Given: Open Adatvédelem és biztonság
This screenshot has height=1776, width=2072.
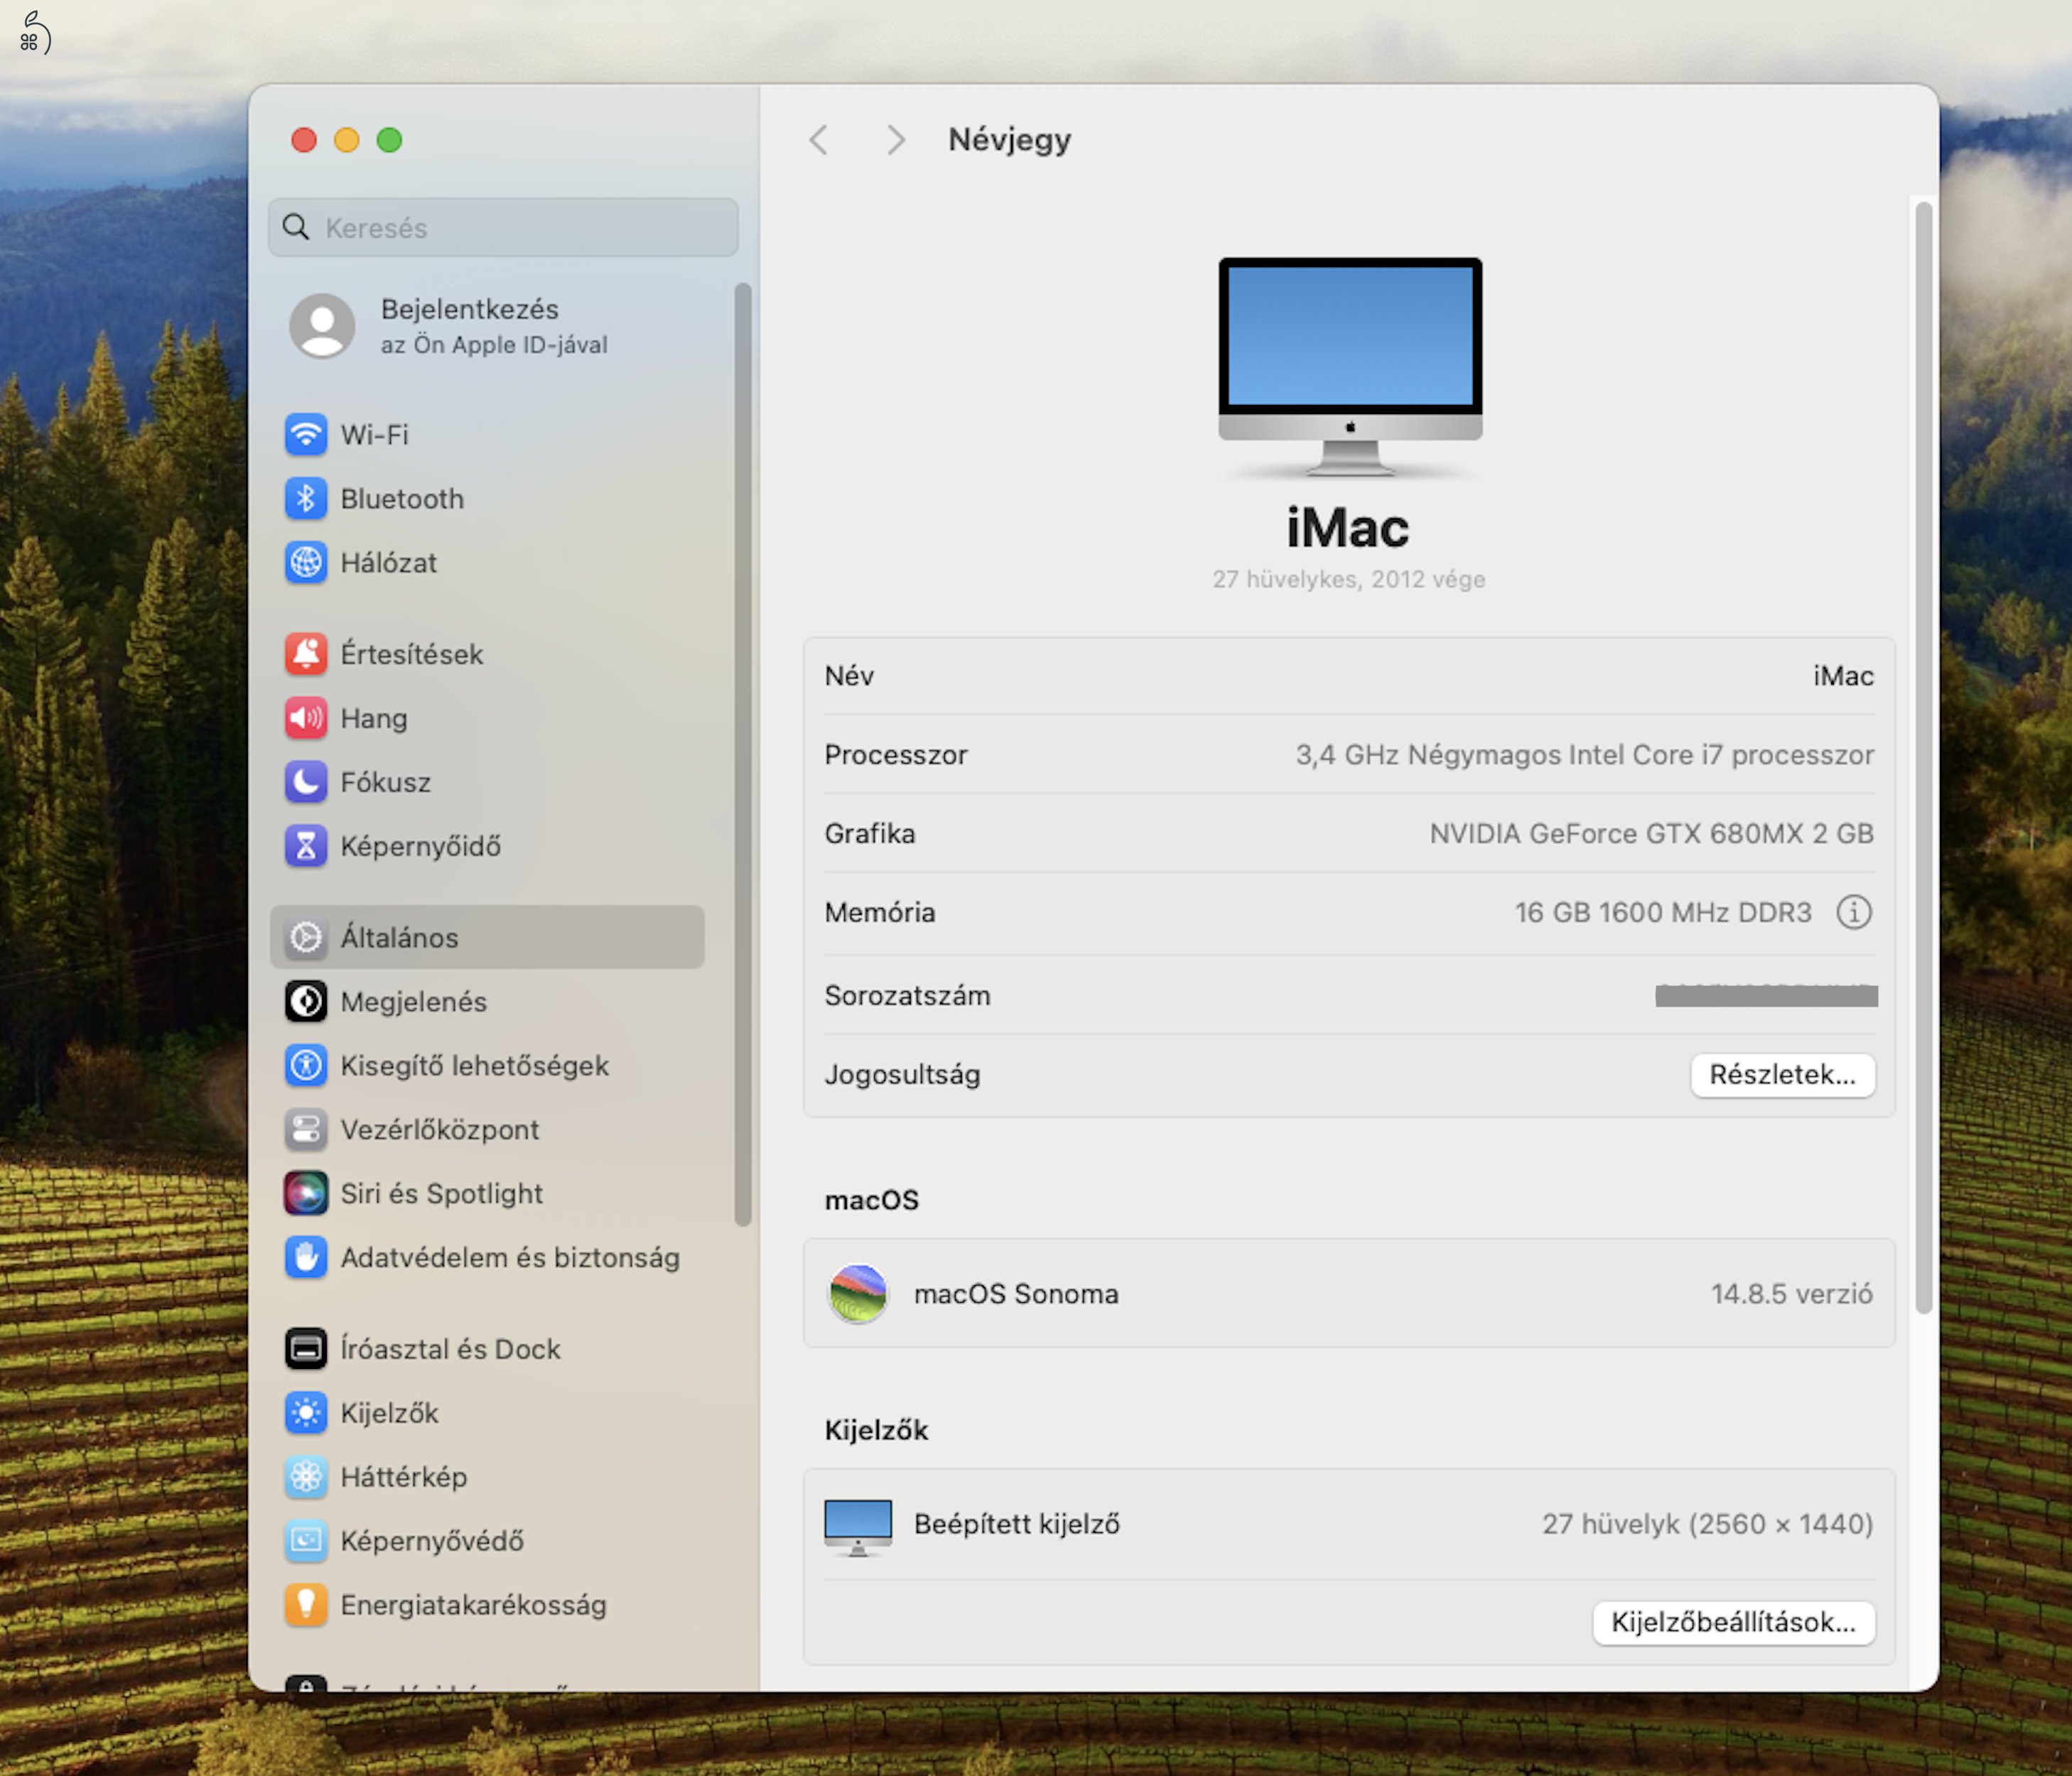Looking at the screenshot, I should point(308,1257).
